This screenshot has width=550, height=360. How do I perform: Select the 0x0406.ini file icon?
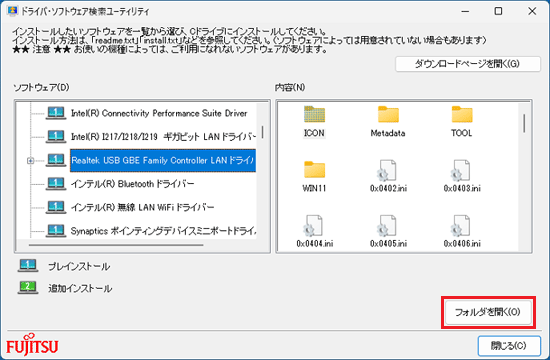click(x=461, y=225)
